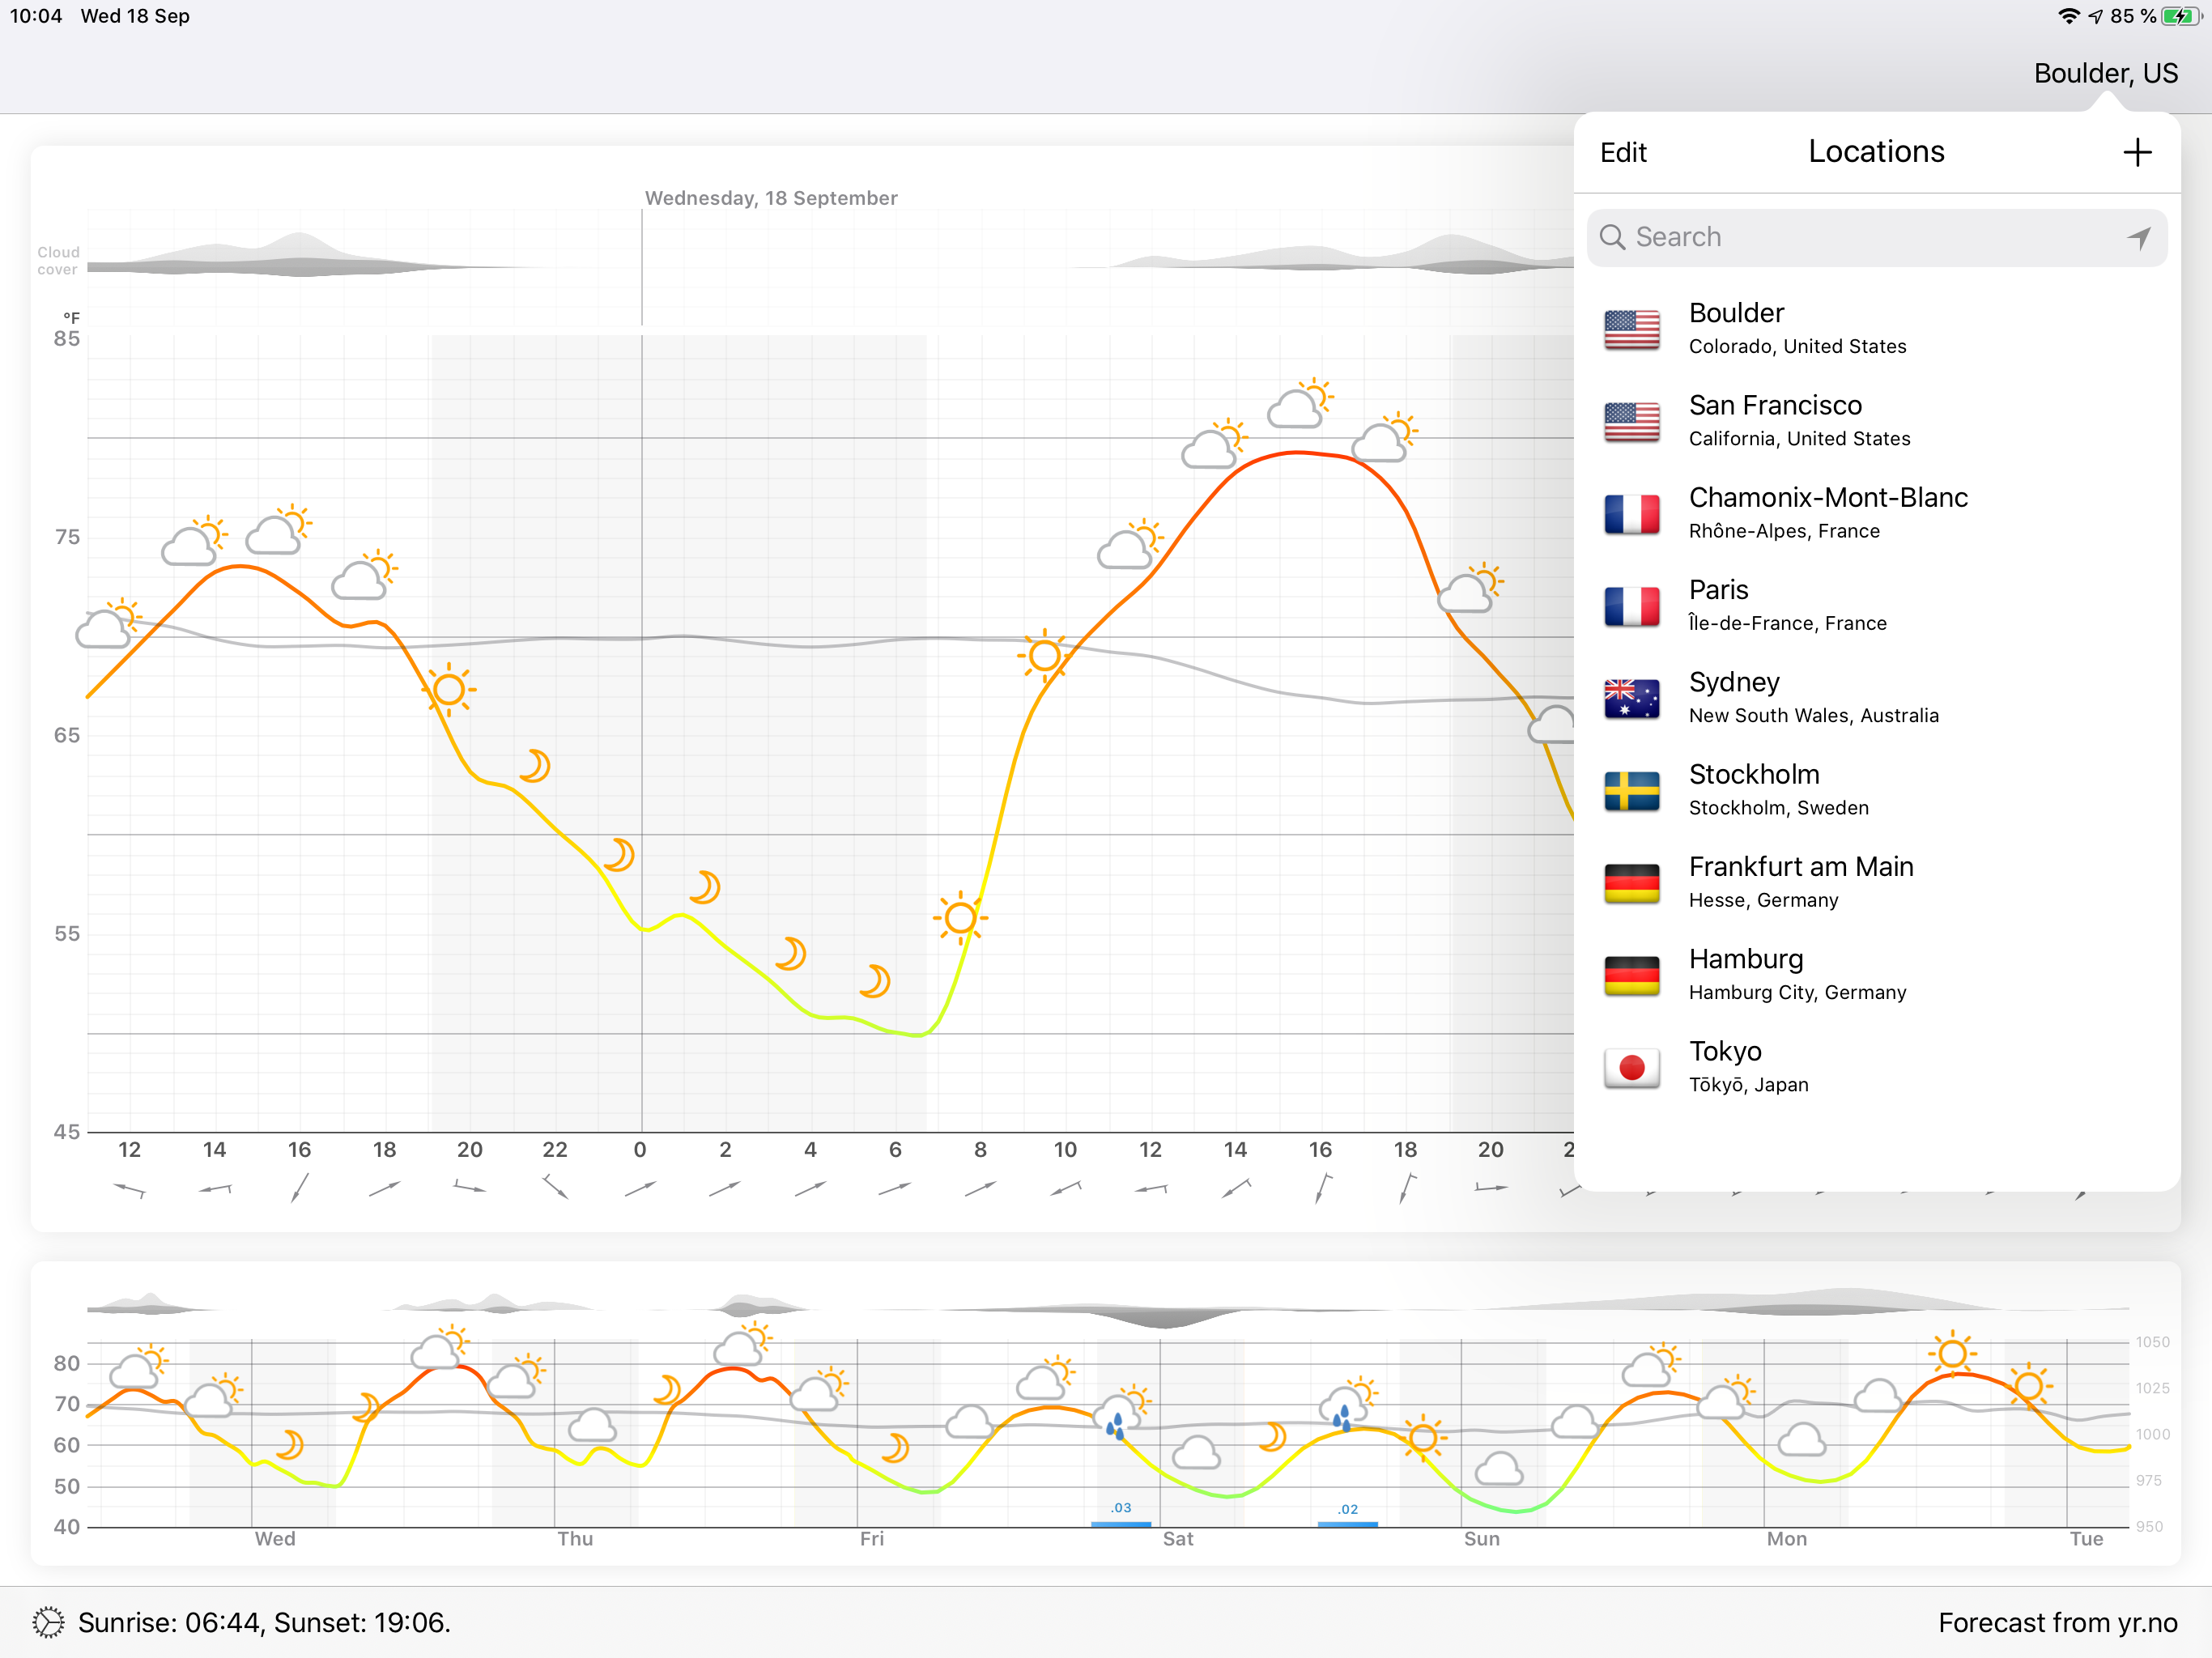2212x1658 pixels.
Task: Choose Paris, Île-de-France location
Action: coord(1786,605)
